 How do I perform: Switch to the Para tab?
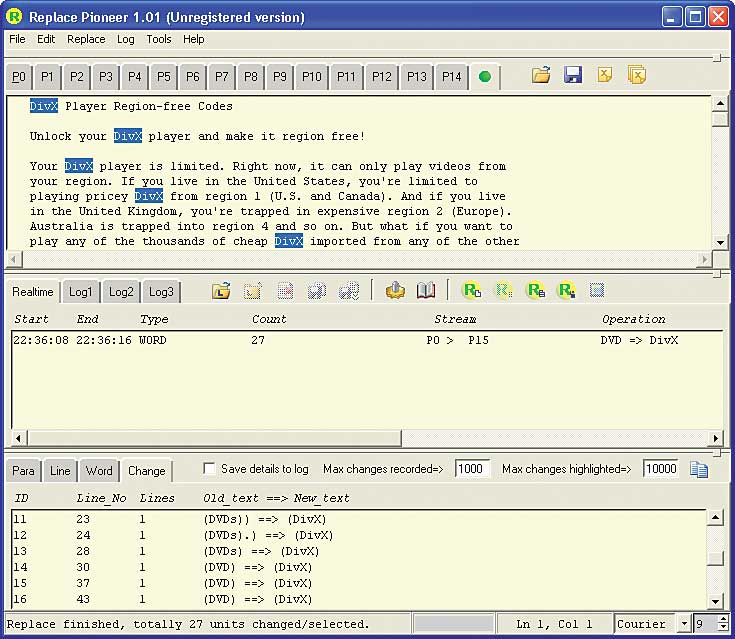23,471
